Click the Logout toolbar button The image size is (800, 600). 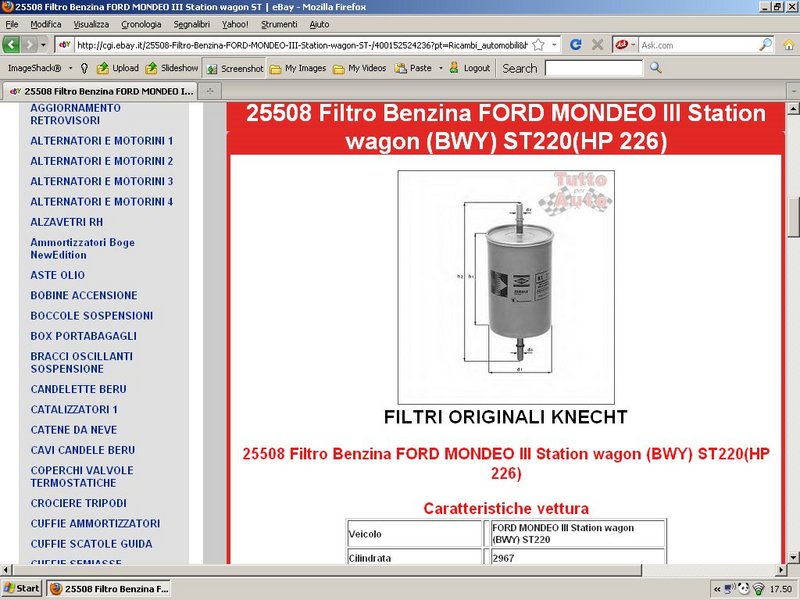pos(470,68)
